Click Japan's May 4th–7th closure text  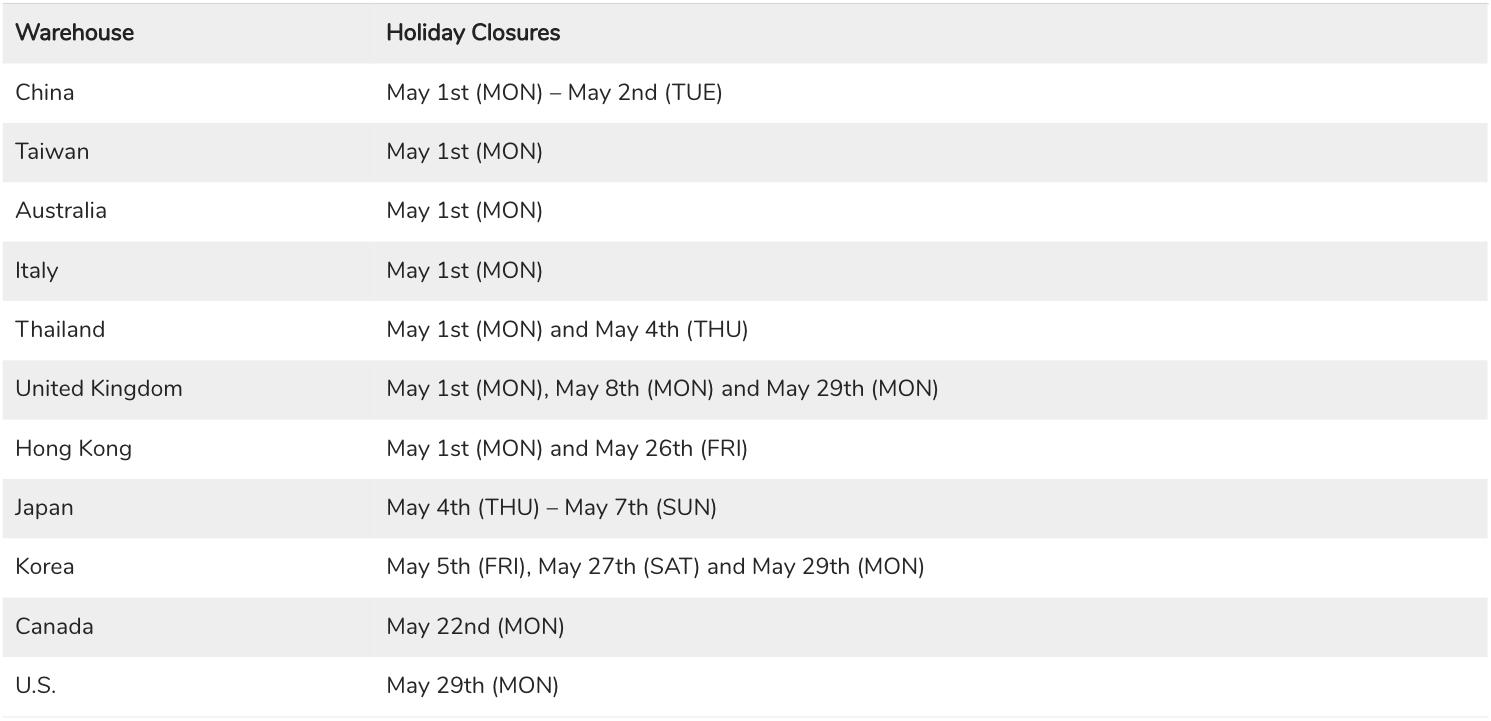click(551, 508)
